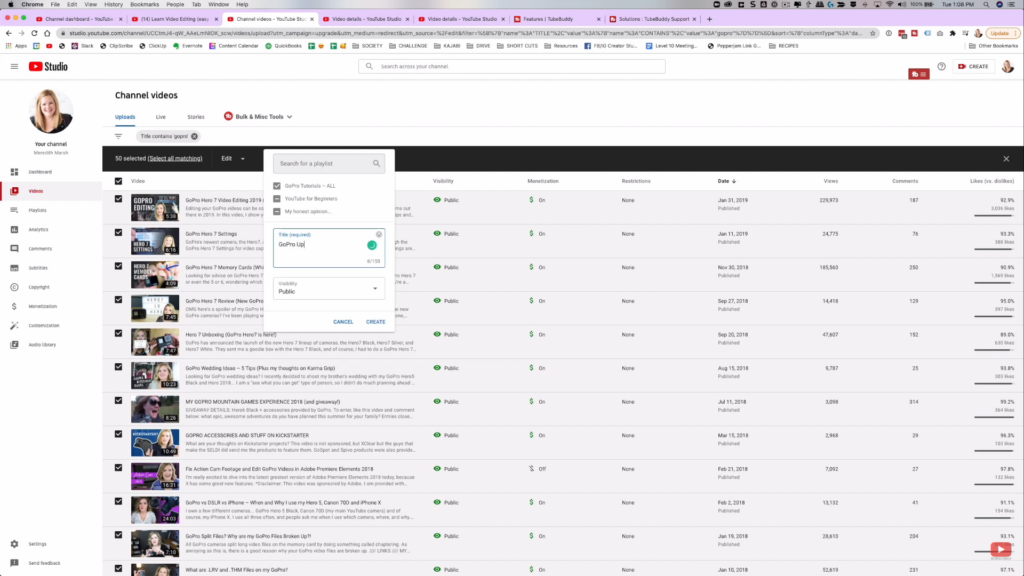Open the account avatar menu in Studio header
The image size is (1024, 576).
1007,67
